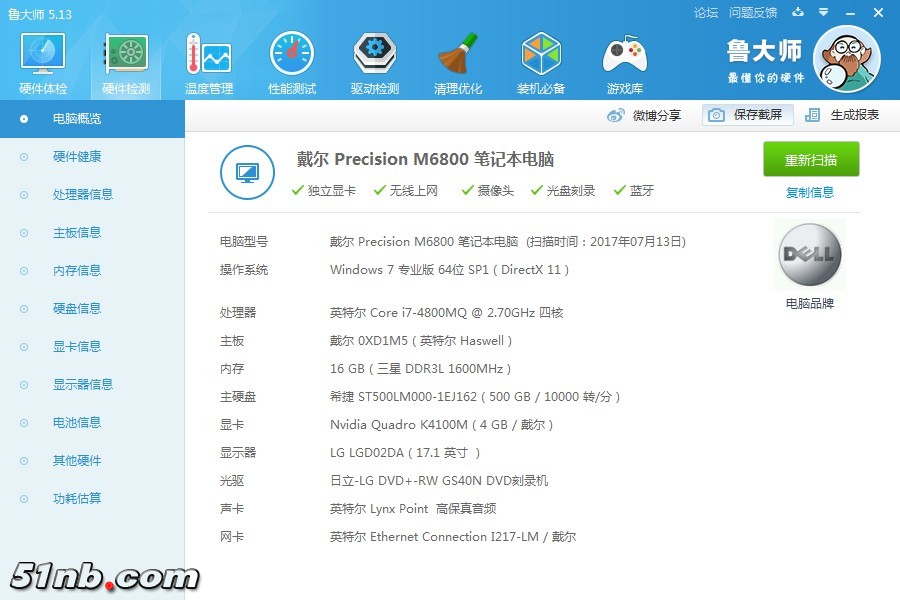Image resolution: width=900 pixels, height=600 pixels.
Task: Click the 鲁大师 5.13 title text
Action: 40,14
